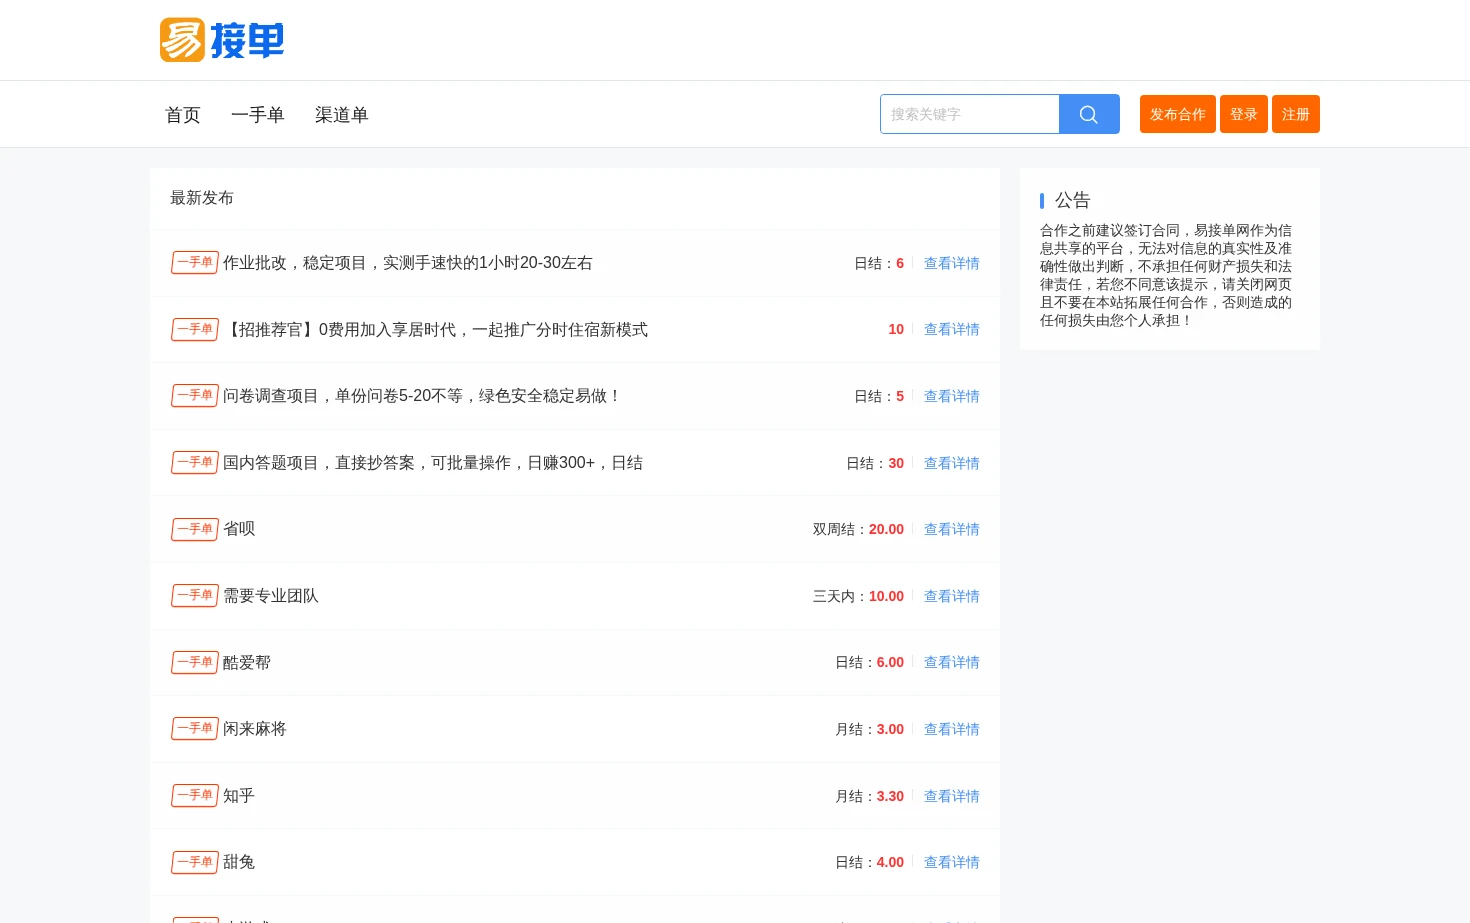This screenshot has height=923, width=1470.
Task: Open the 渠道单 navigation item
Action: (342, 115)
